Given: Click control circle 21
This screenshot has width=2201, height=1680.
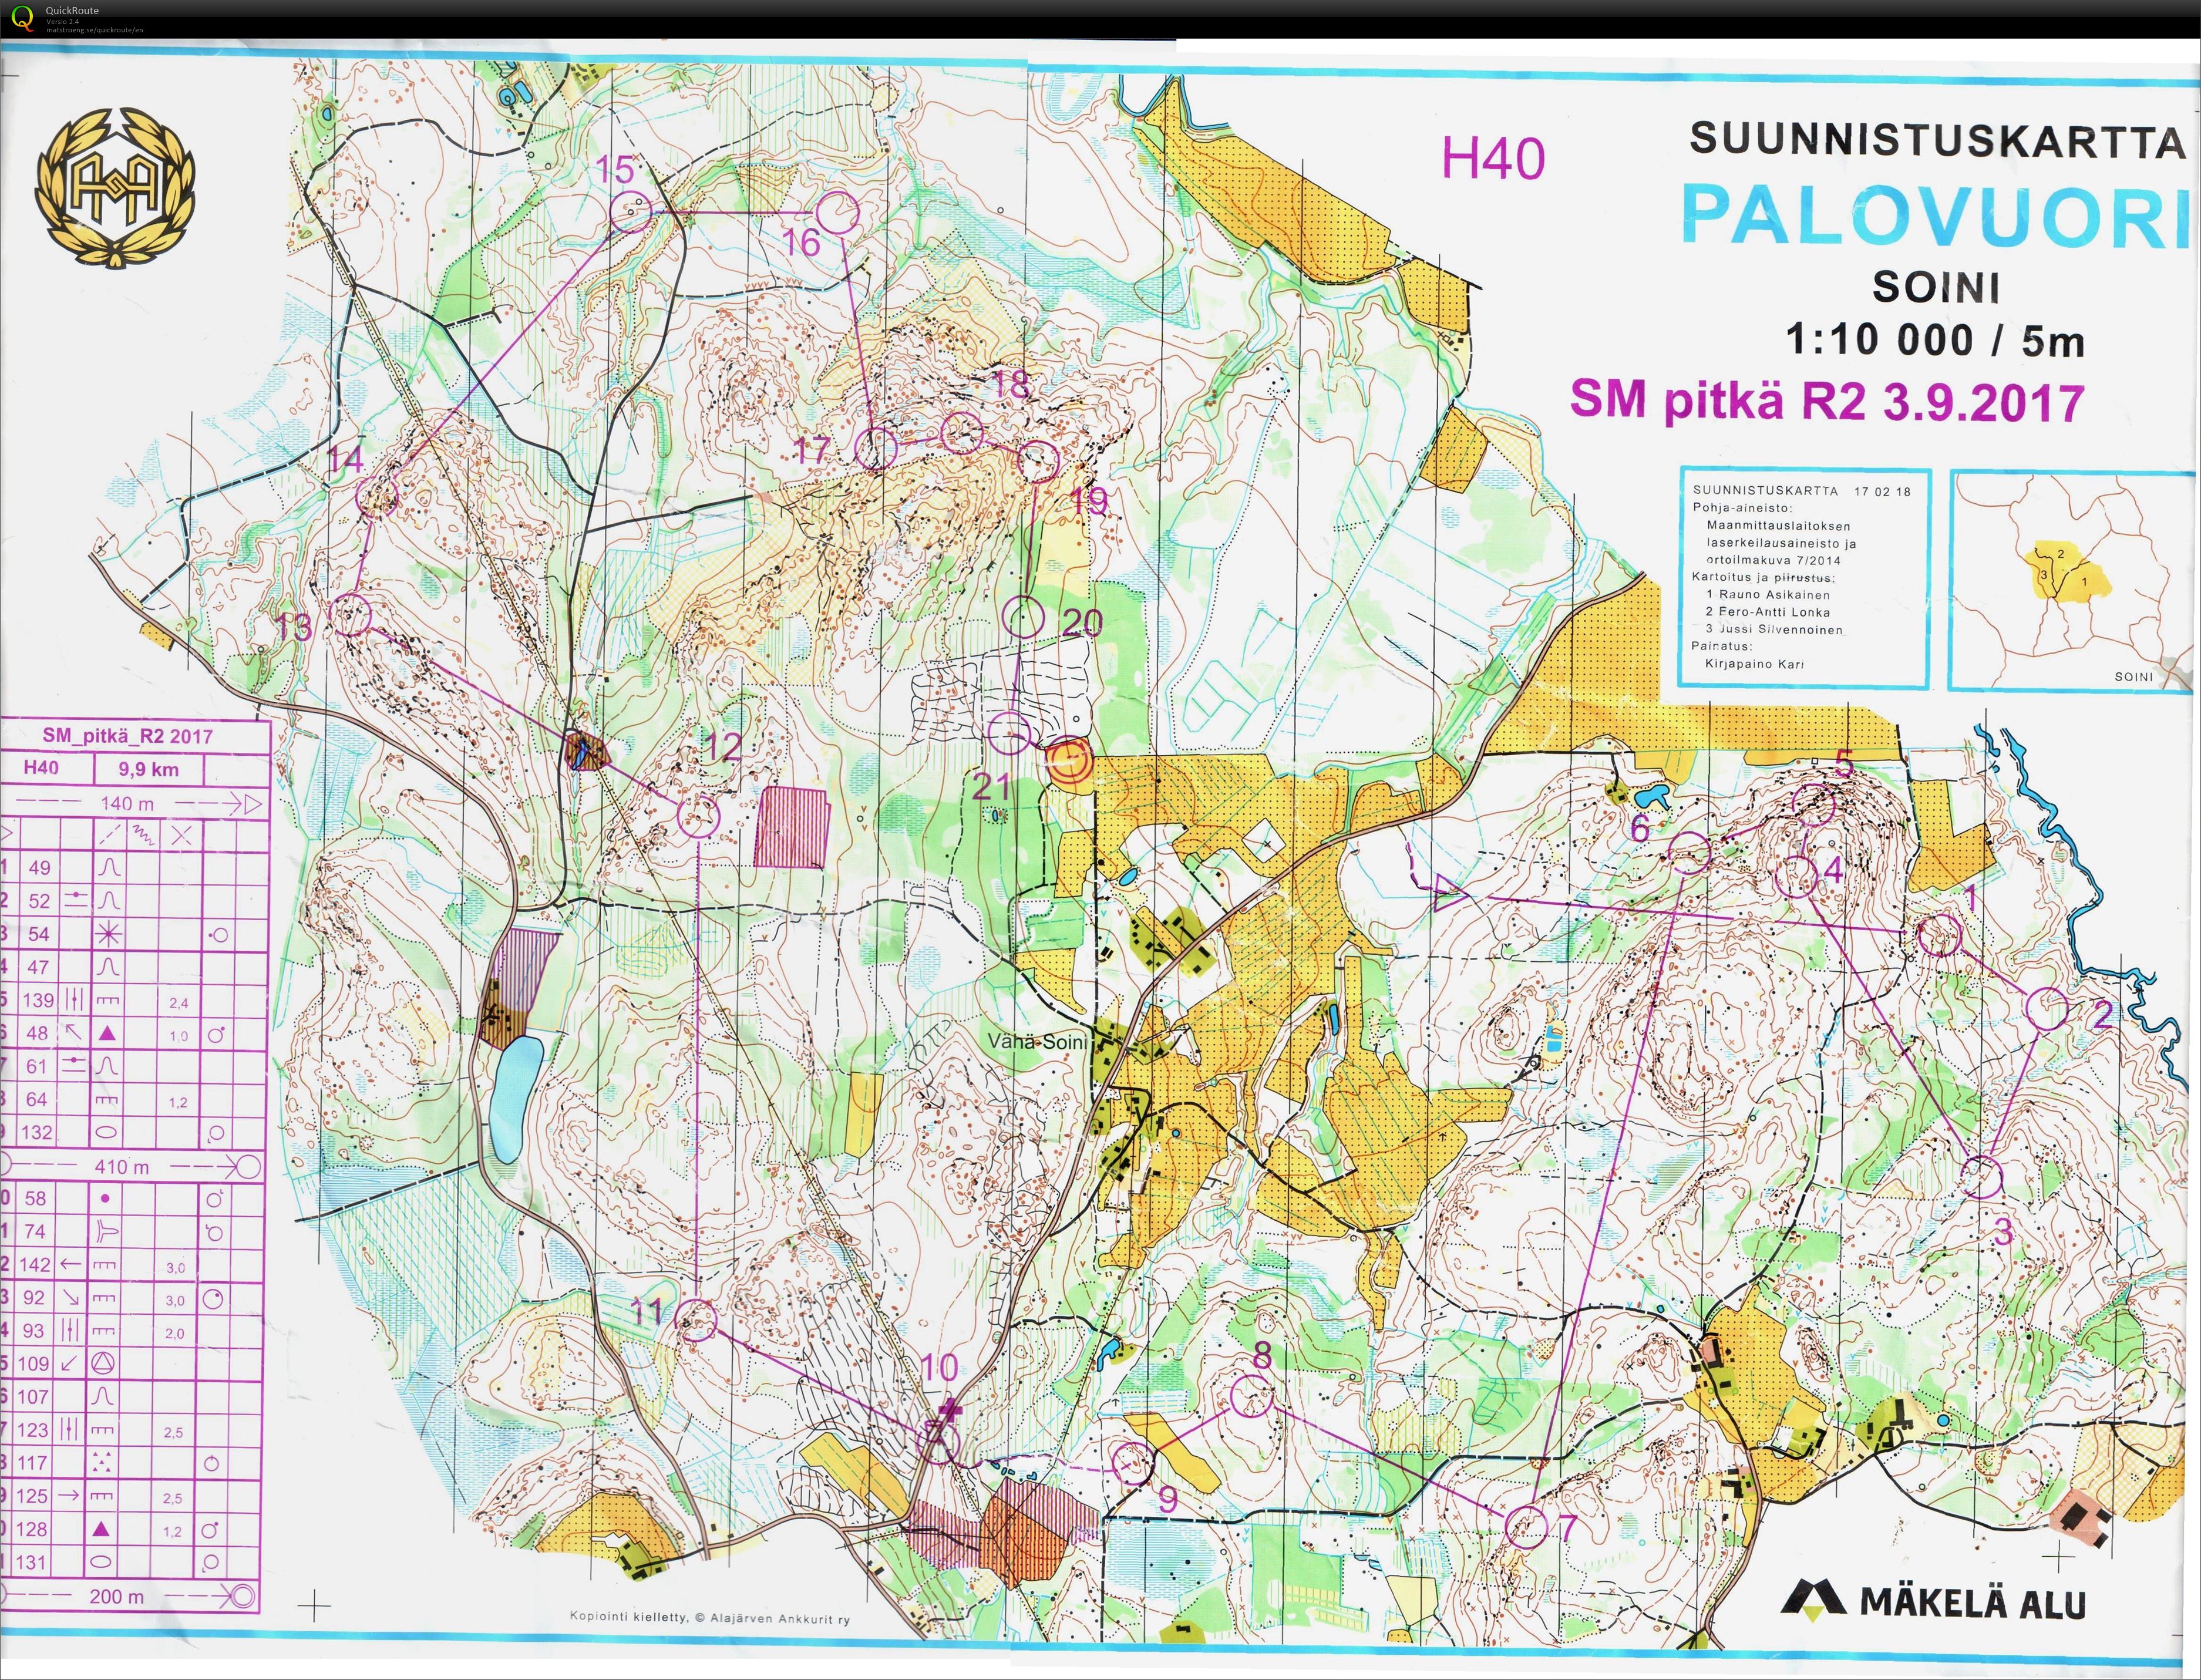Looking at the screenshot, I should [1009, 733].
